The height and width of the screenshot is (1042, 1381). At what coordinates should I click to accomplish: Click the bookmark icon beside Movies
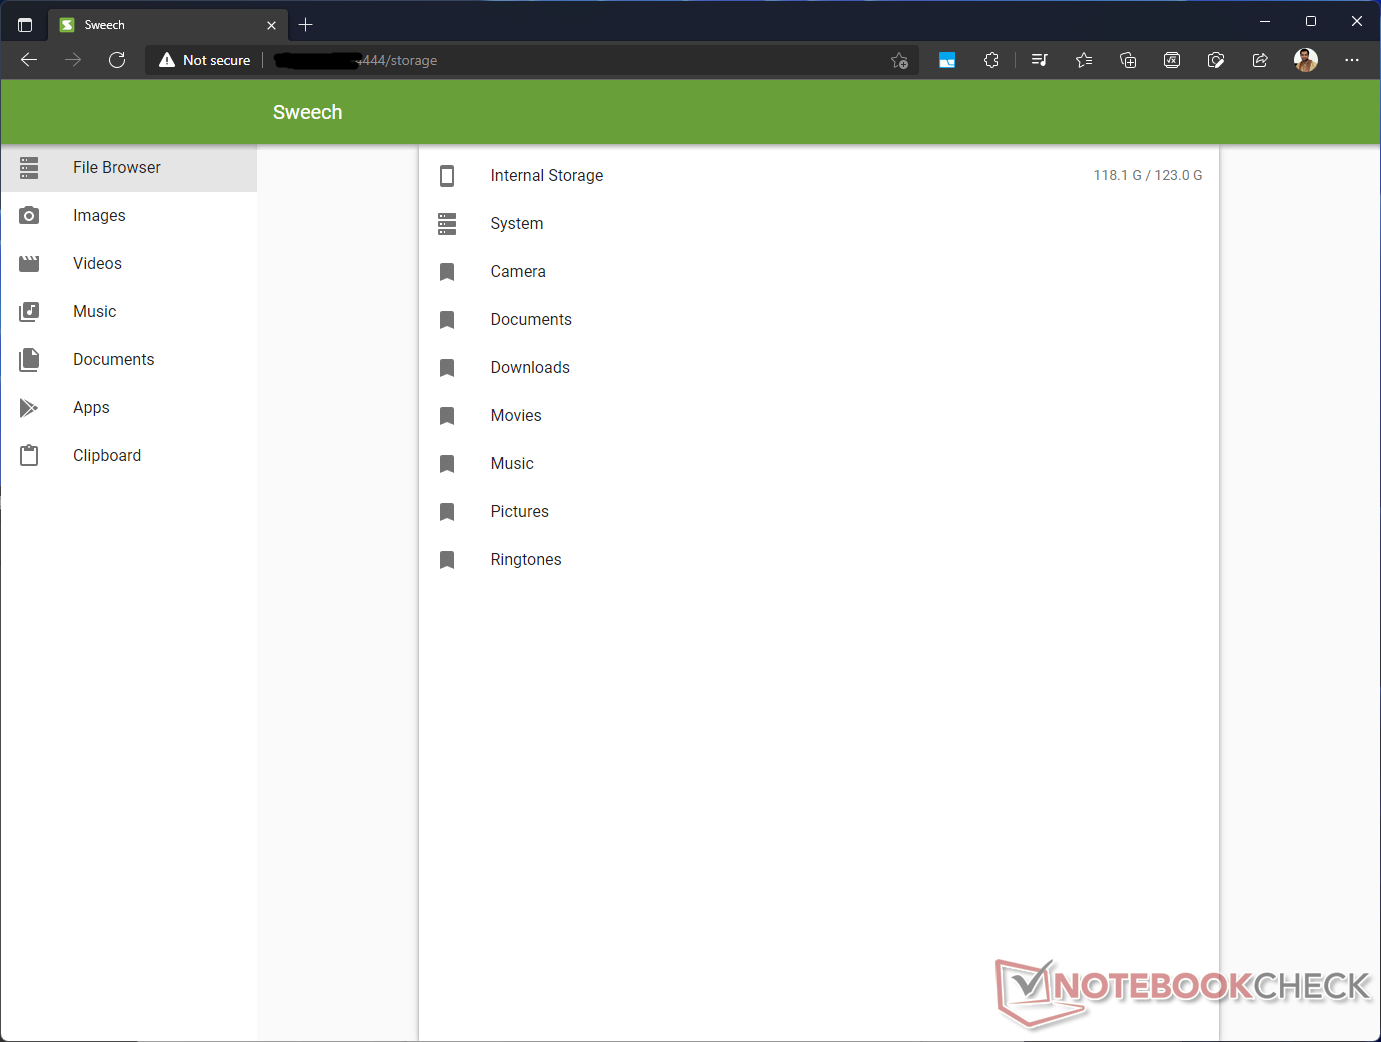(447, 416)
